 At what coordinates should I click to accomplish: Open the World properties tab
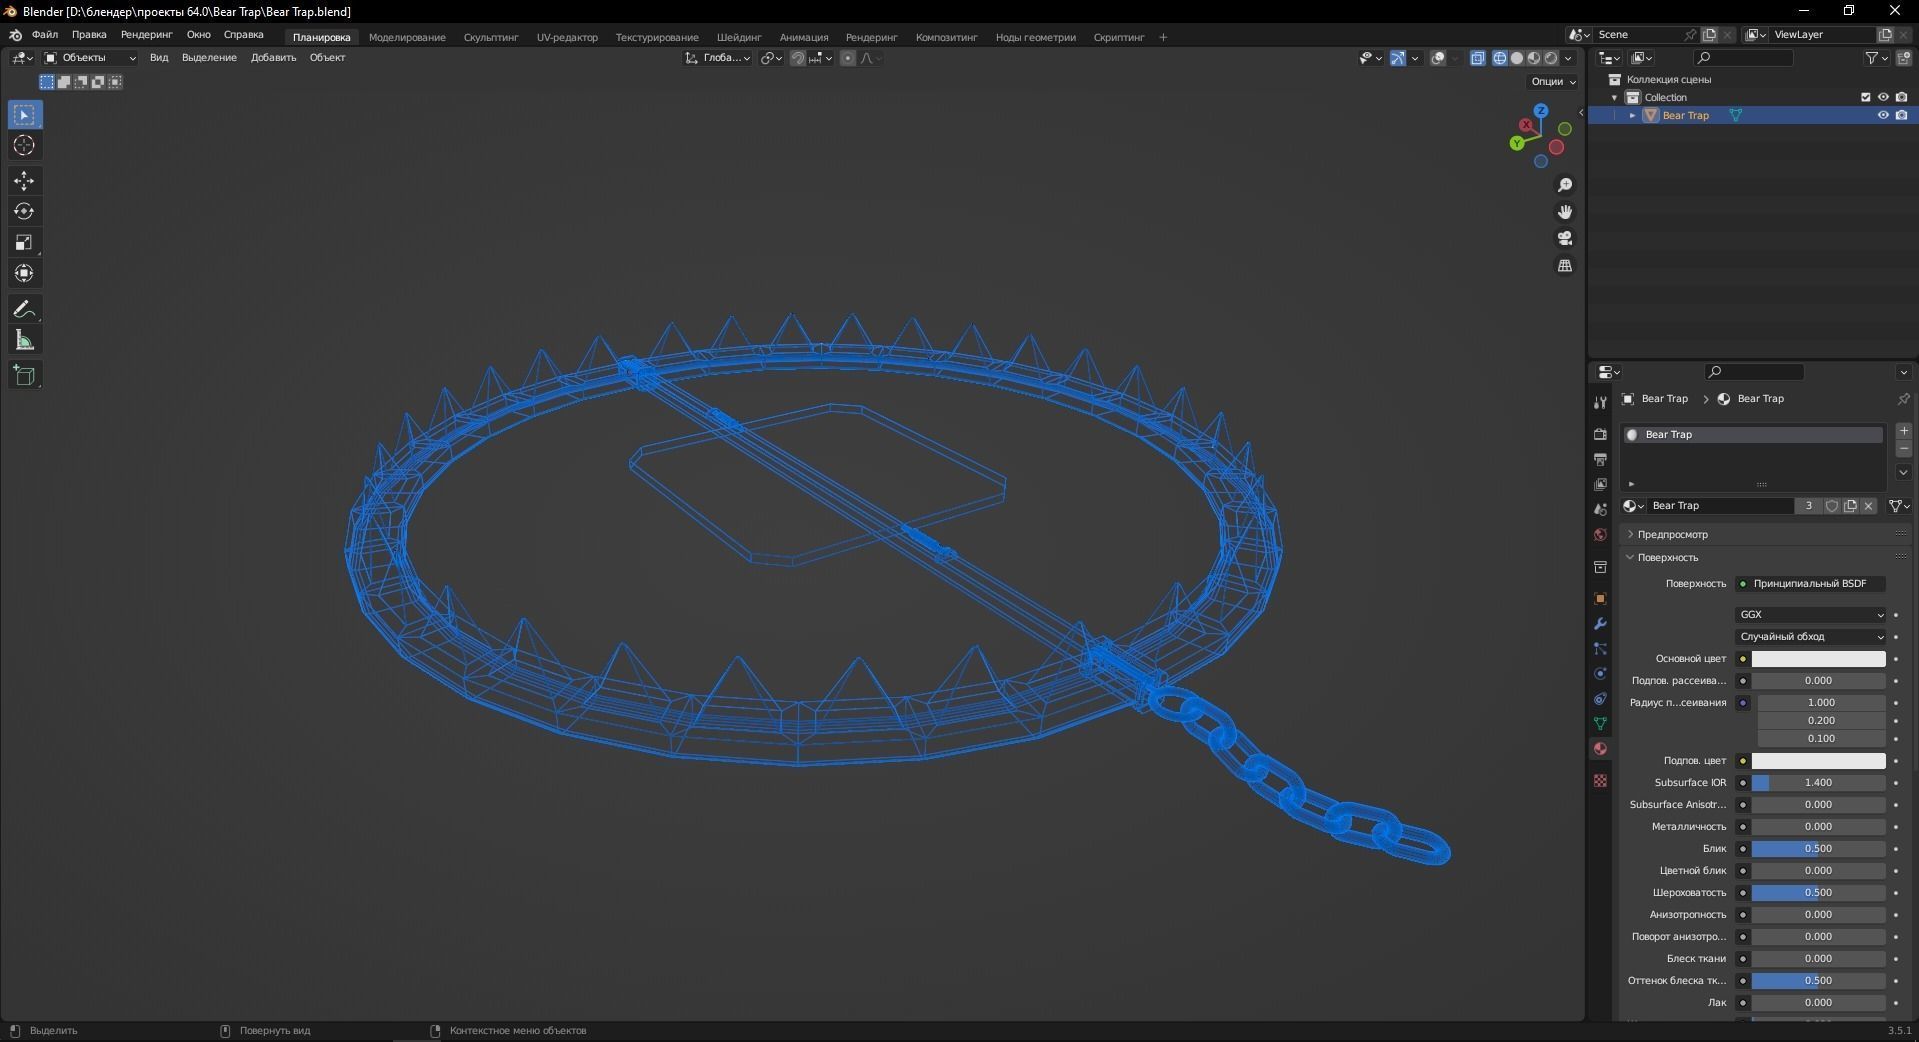click(1600, 535)
